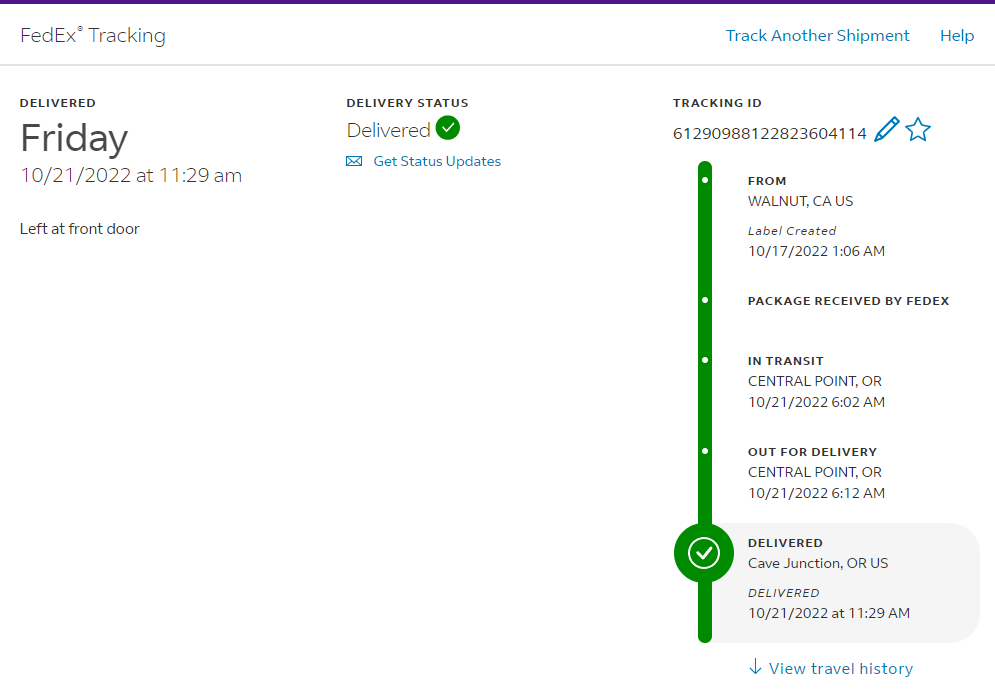
Task: Select the Package Received by FedEx timeline dot
Action: coord(705,300)
